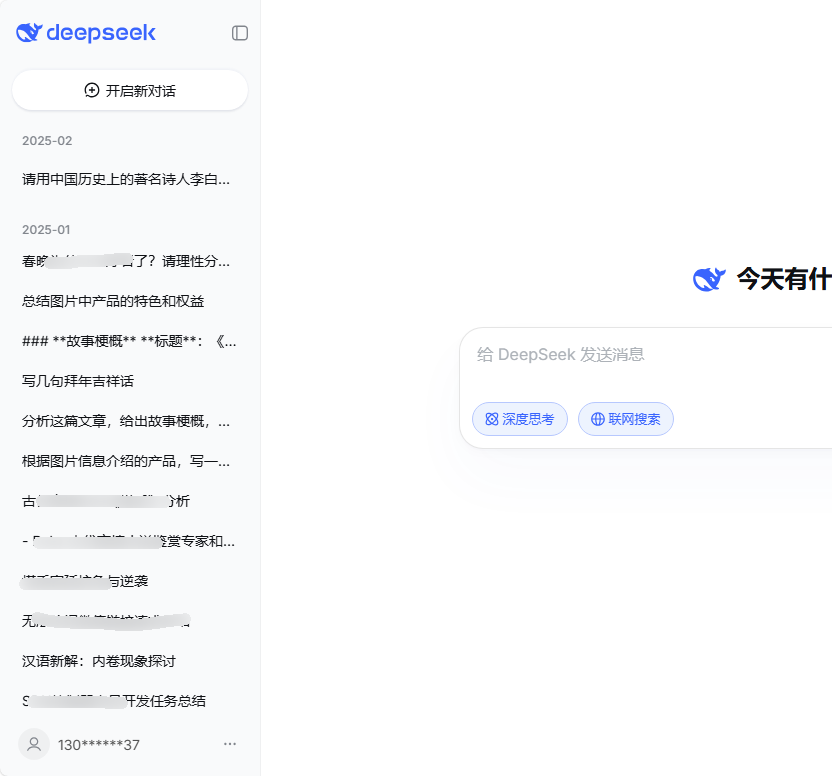Viewport: 832px width, 776px height.
Task: Open the ellipsis dropdown beside 130******37
Action: [x=230, y=744]
